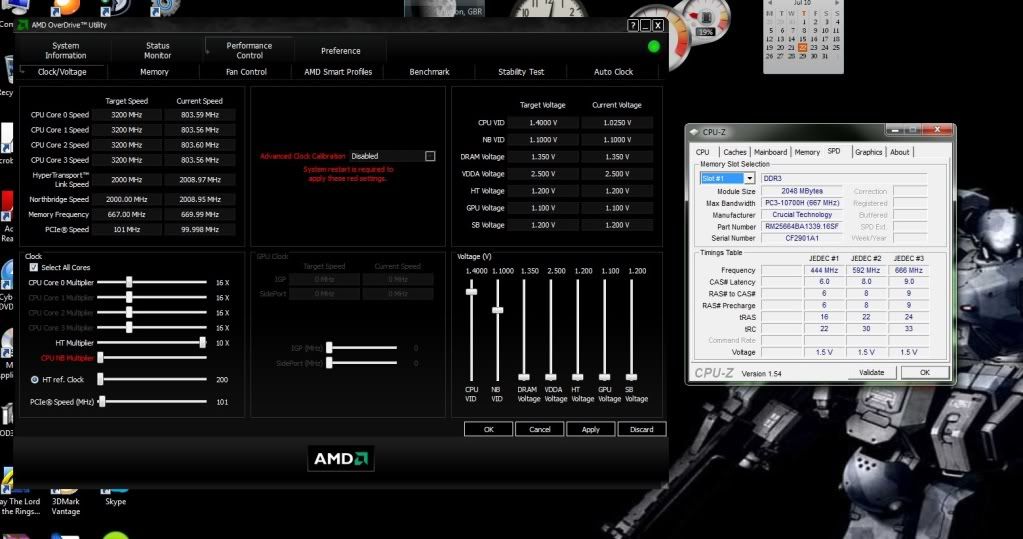1023x539 pixels.
Task: Click the CPU-Z title bar icon
Action: 694,132
